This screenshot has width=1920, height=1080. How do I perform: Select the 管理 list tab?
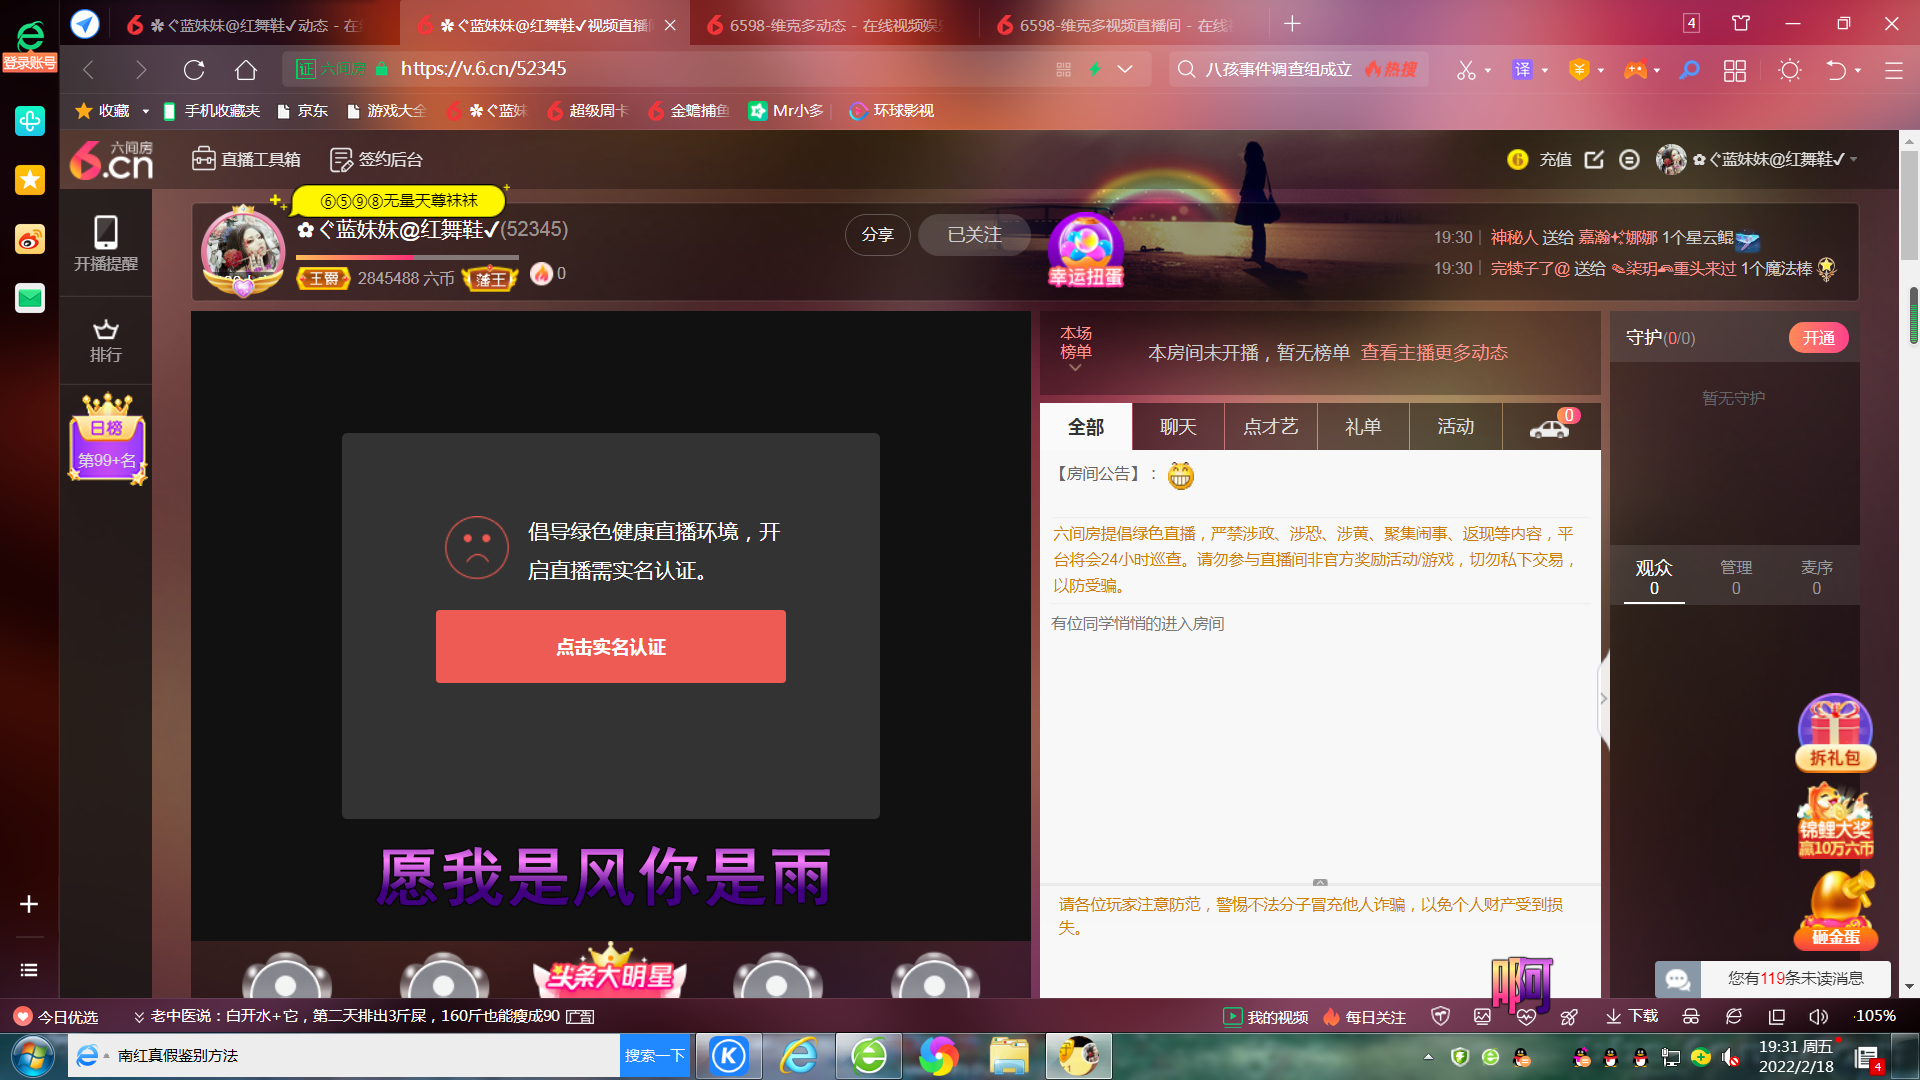coord(1736,577)
